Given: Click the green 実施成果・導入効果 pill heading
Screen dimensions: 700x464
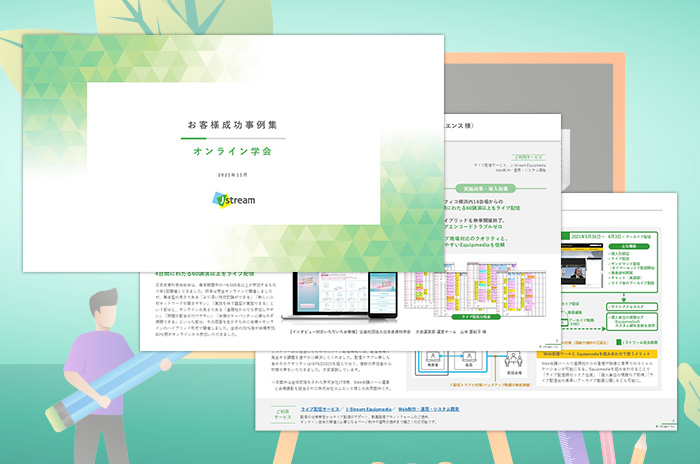Looking at the screenshot, I should [x=486, y=188].
